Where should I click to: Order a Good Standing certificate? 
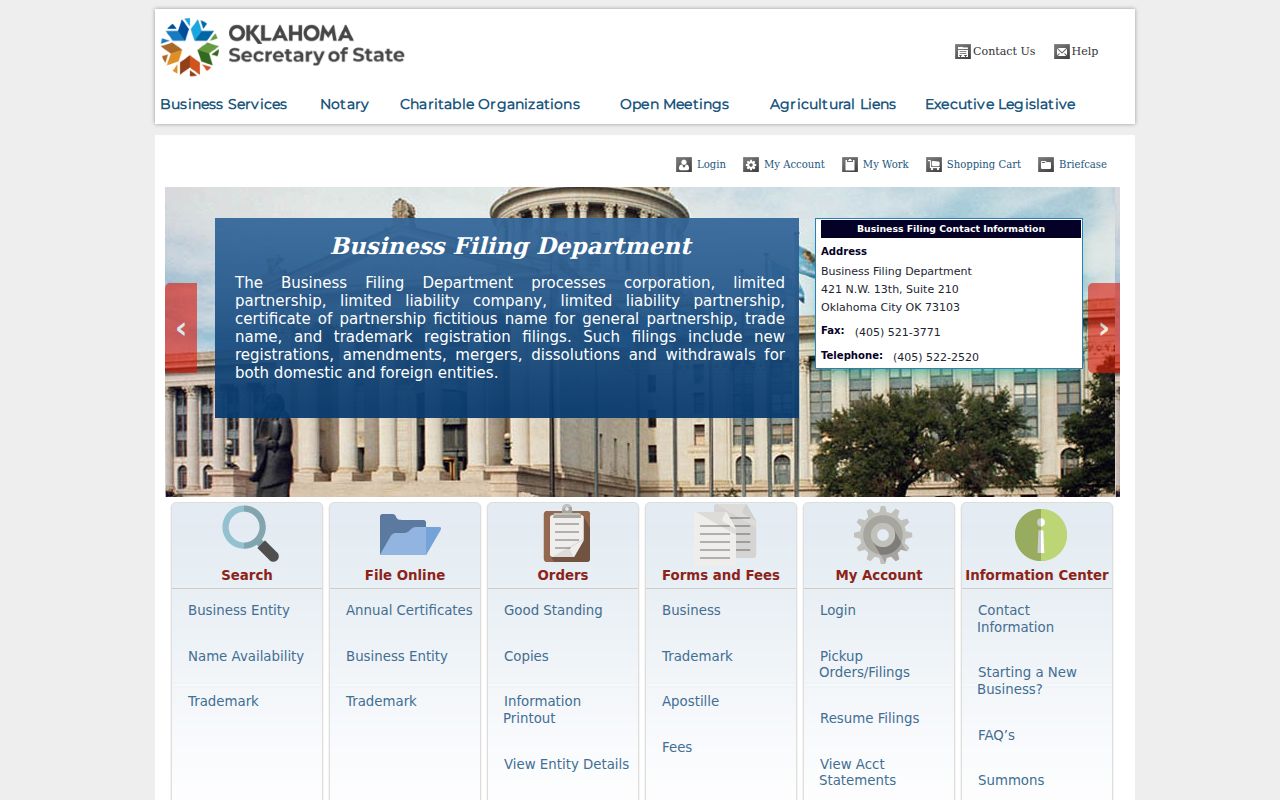[x=553, y=610]
